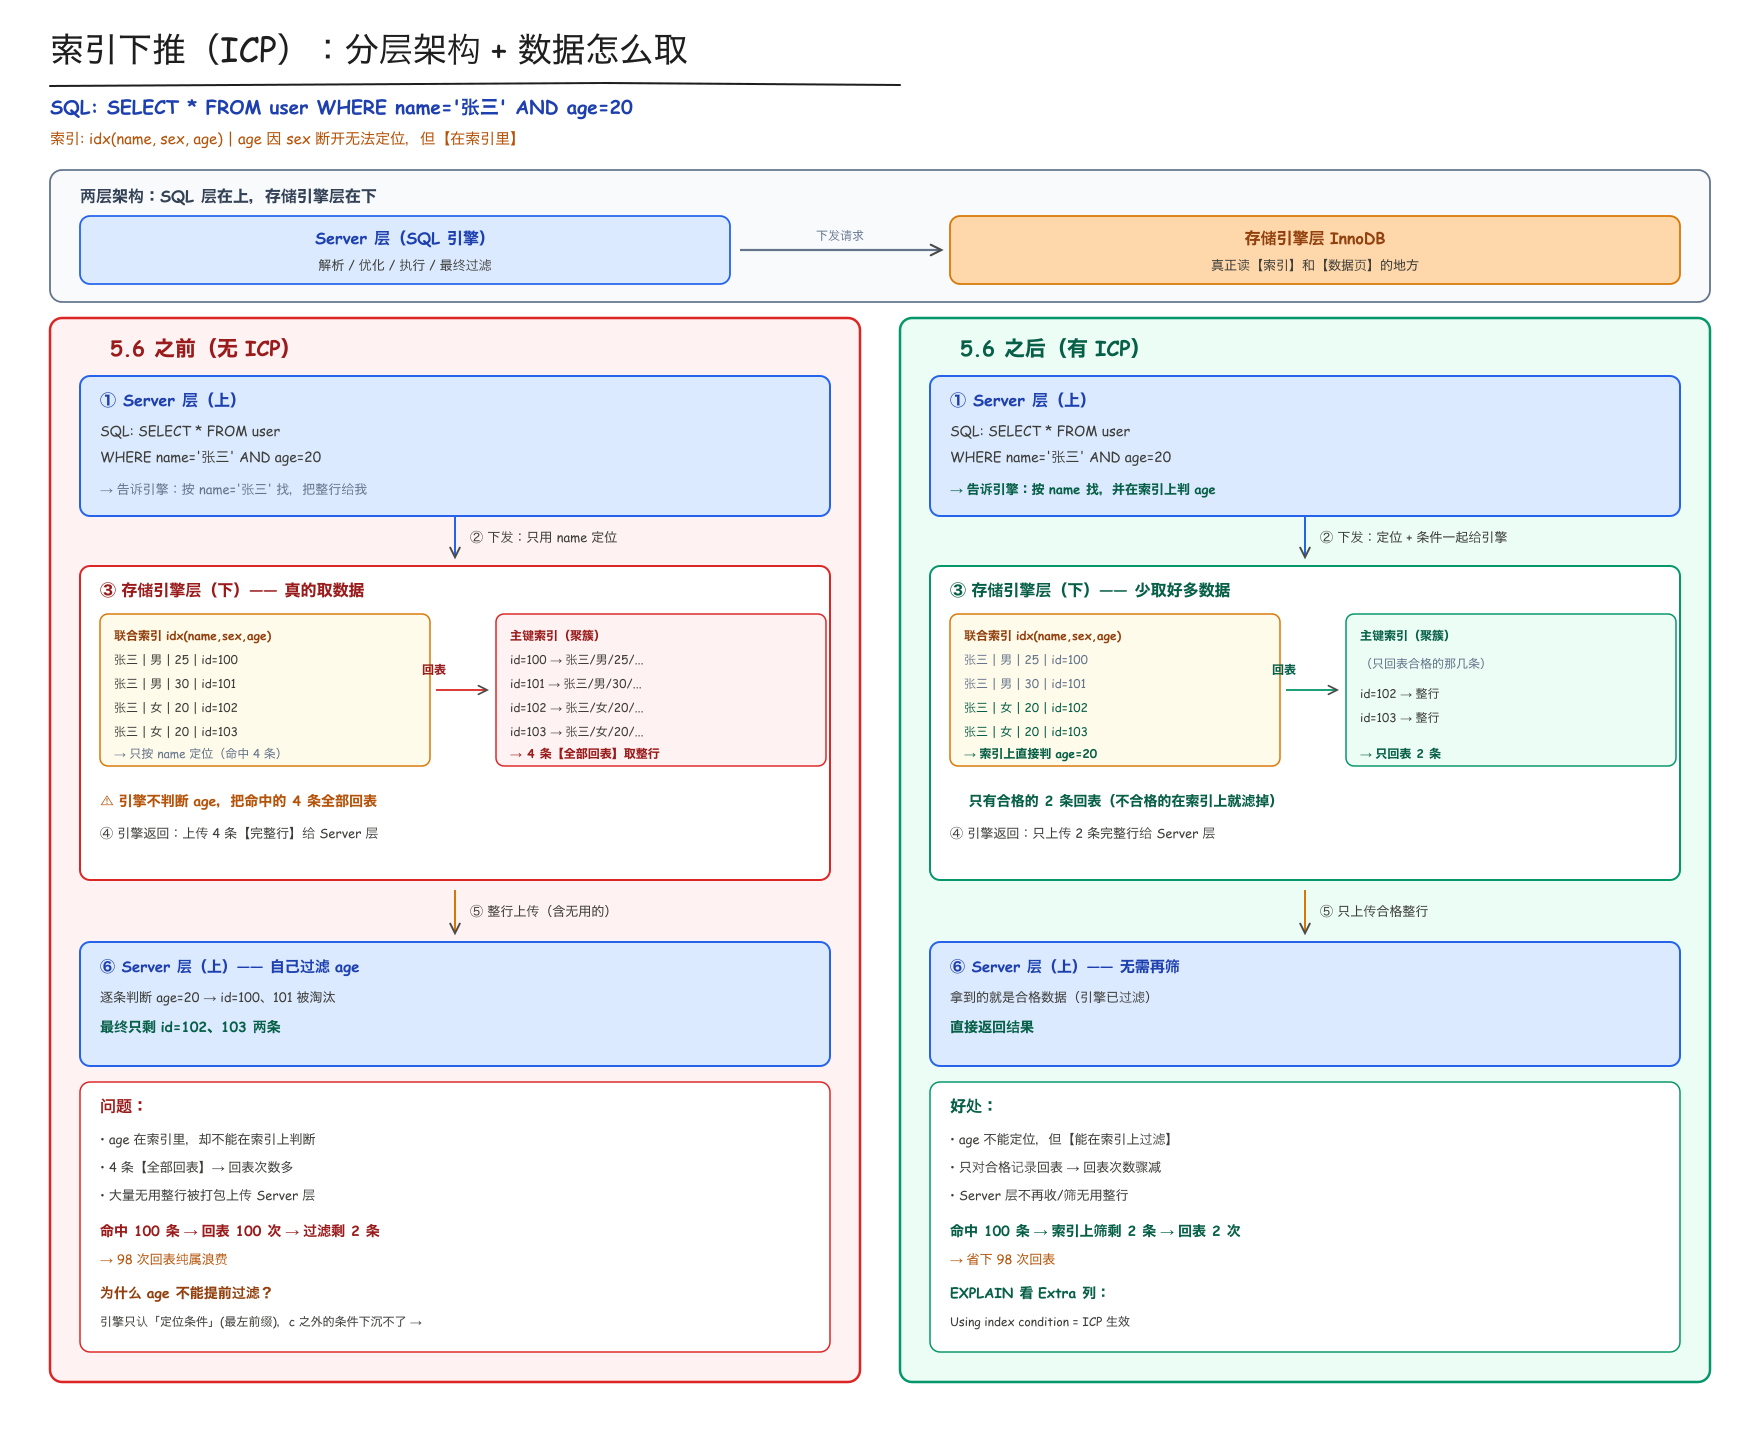Click the label '② 下发：定位 + 条件一起给引擎'

tap(1413, 537)
